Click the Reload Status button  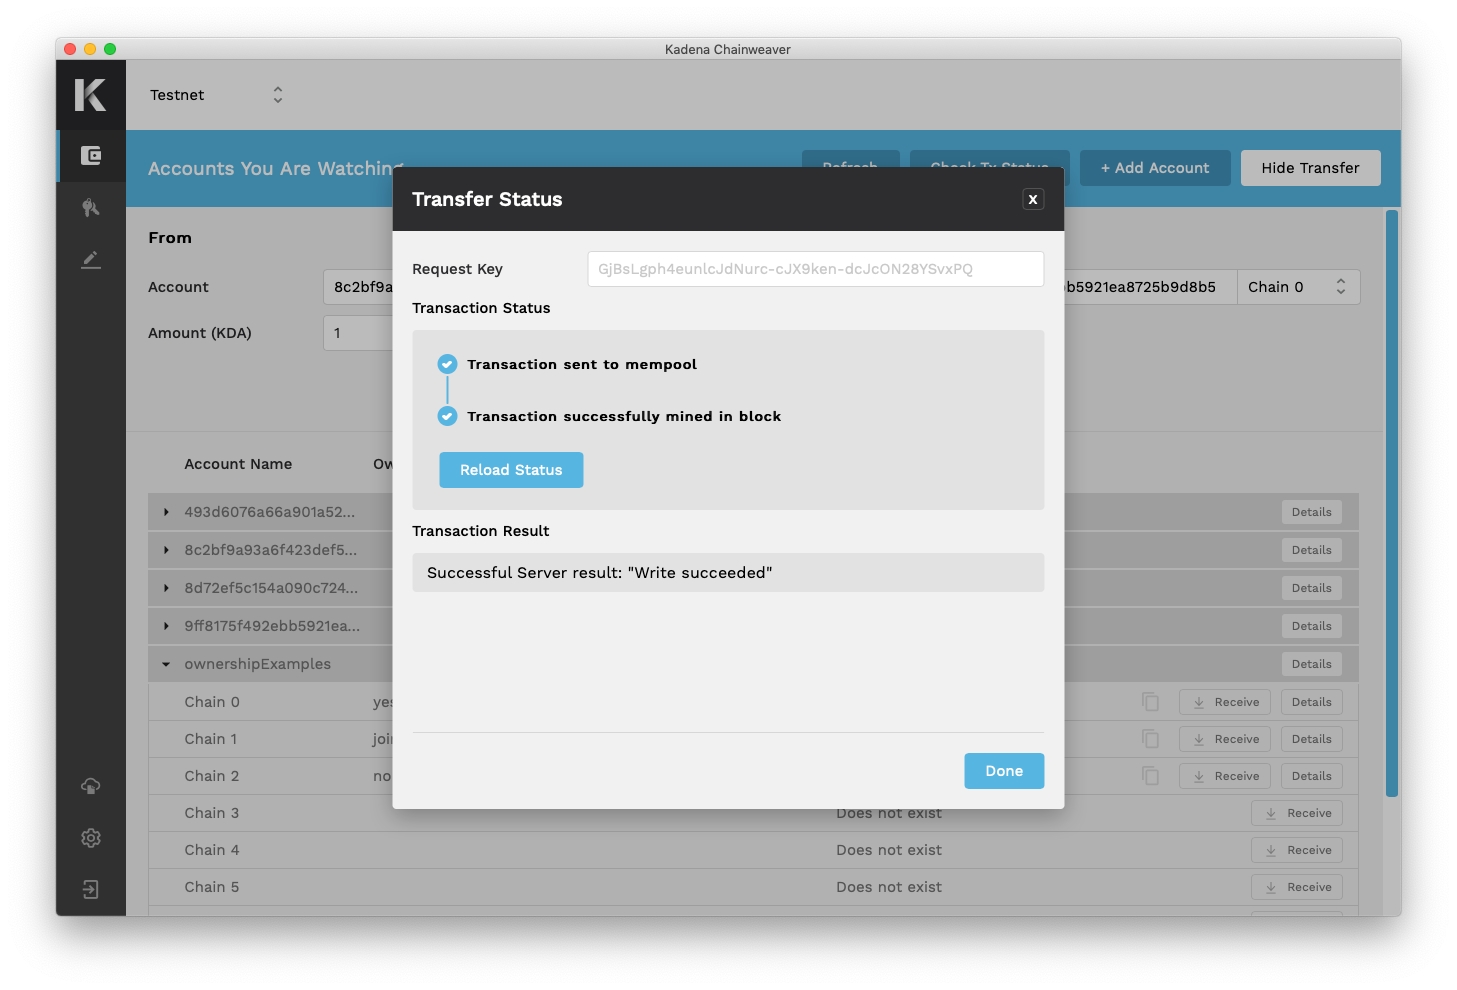(511, 470)
